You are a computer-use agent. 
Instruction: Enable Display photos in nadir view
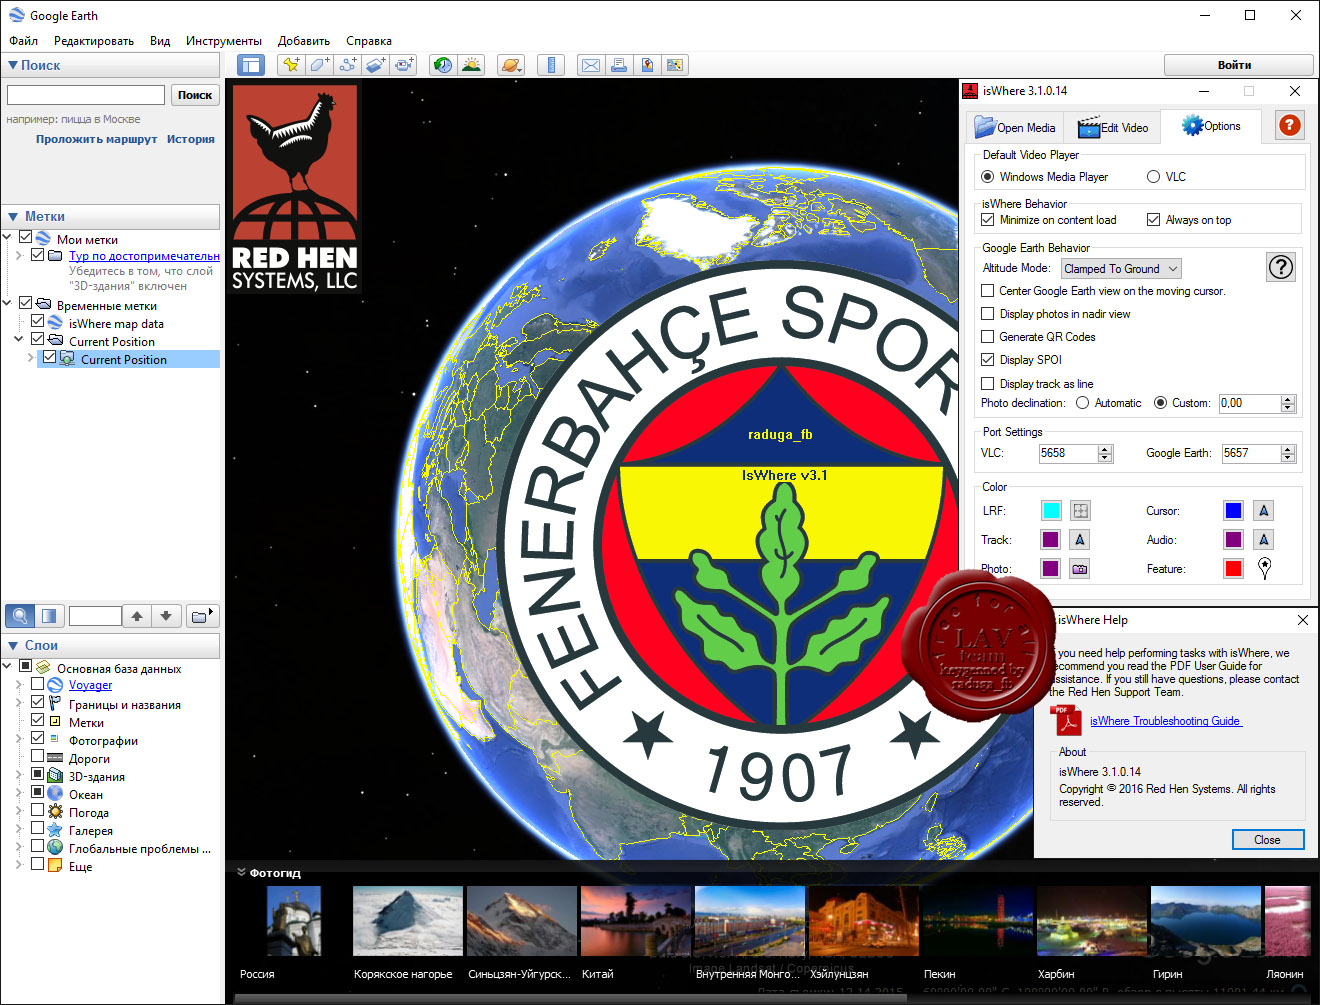988,314
